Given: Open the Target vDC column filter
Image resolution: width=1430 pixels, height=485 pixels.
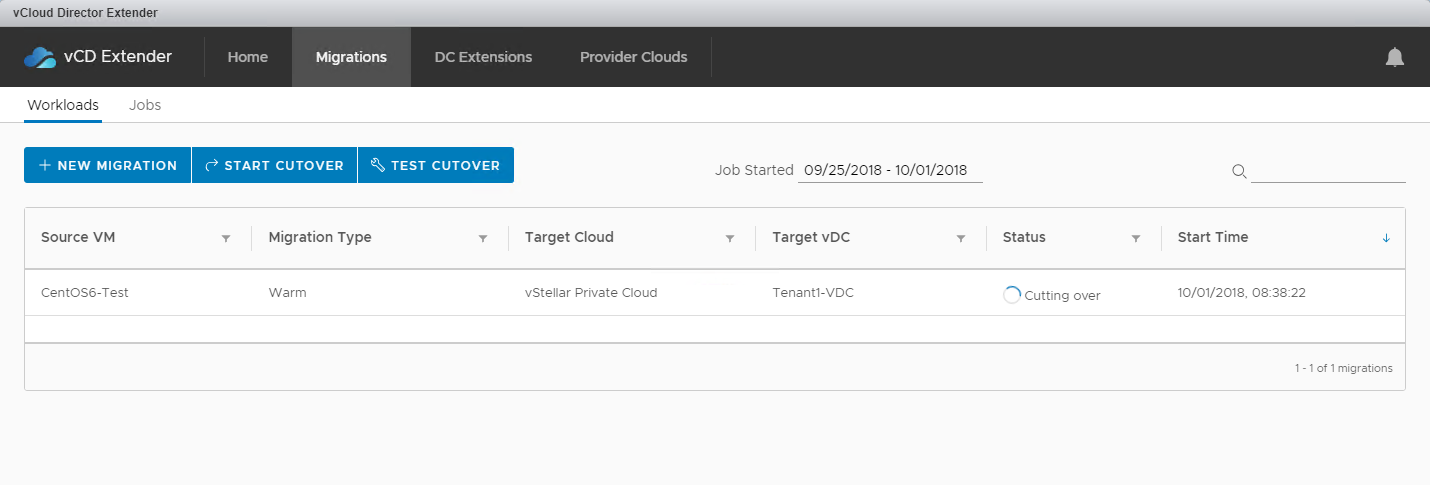Looking at the screenshot, I should pyautogui.click(x=961, y=238).
